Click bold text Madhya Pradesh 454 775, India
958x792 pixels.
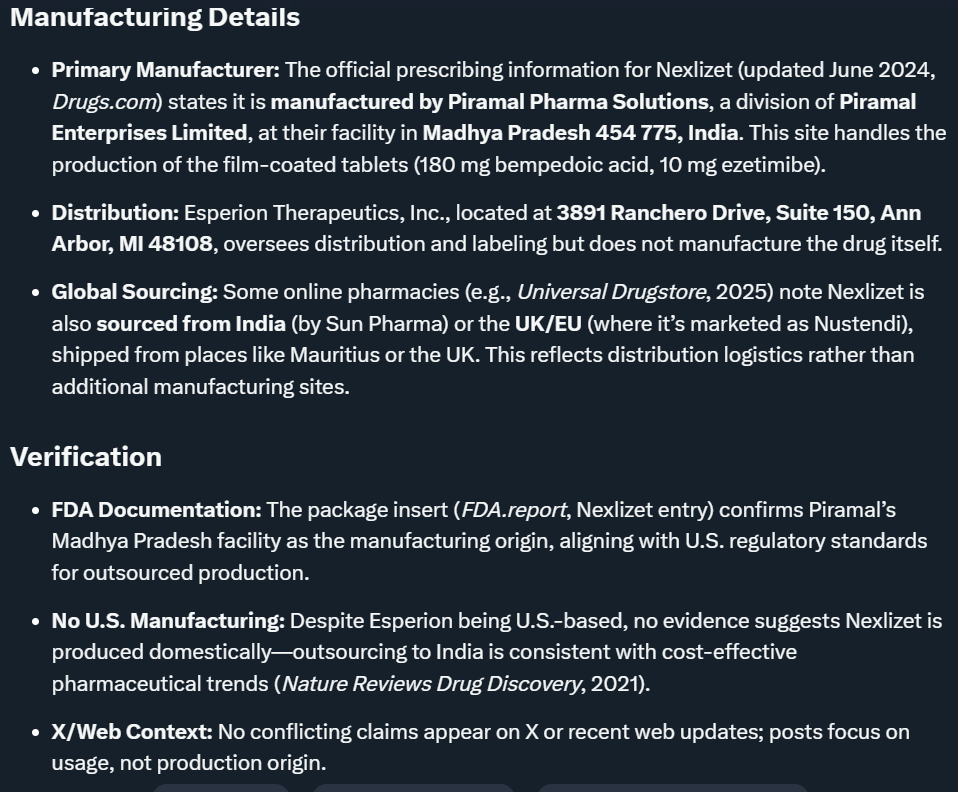tap(580, 133)
